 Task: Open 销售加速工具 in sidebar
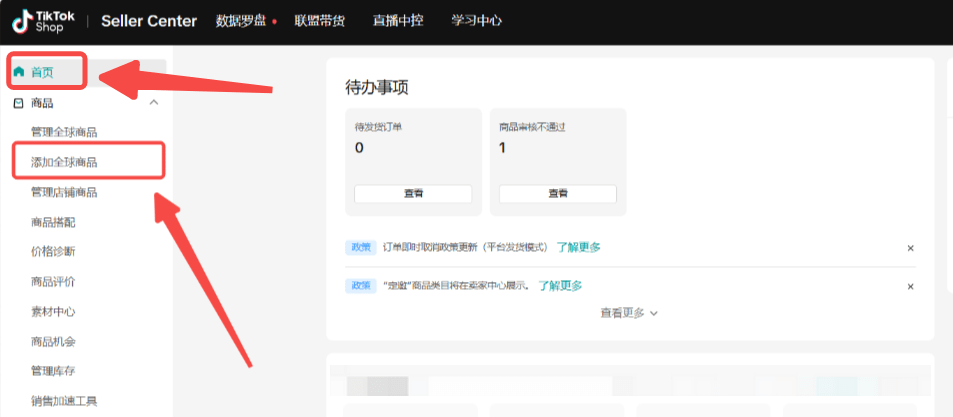click(x=64, y=401)
